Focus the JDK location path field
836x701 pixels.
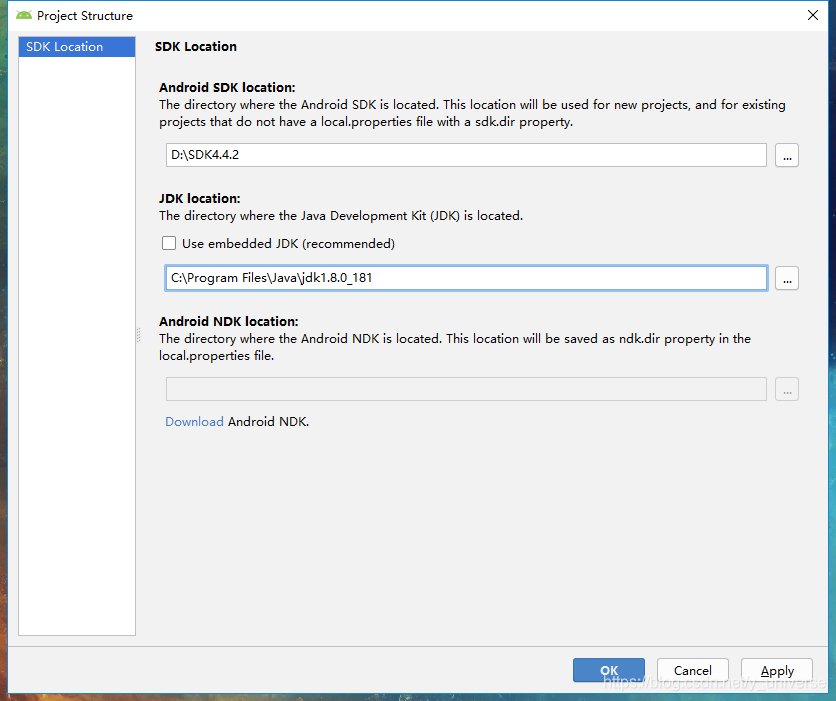[465, 278]
